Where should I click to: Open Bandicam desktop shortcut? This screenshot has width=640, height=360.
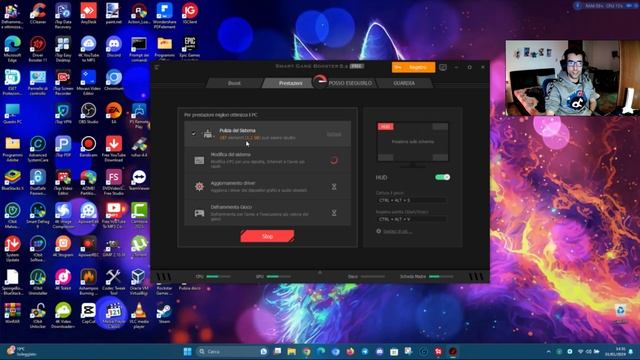coord(88,147)
